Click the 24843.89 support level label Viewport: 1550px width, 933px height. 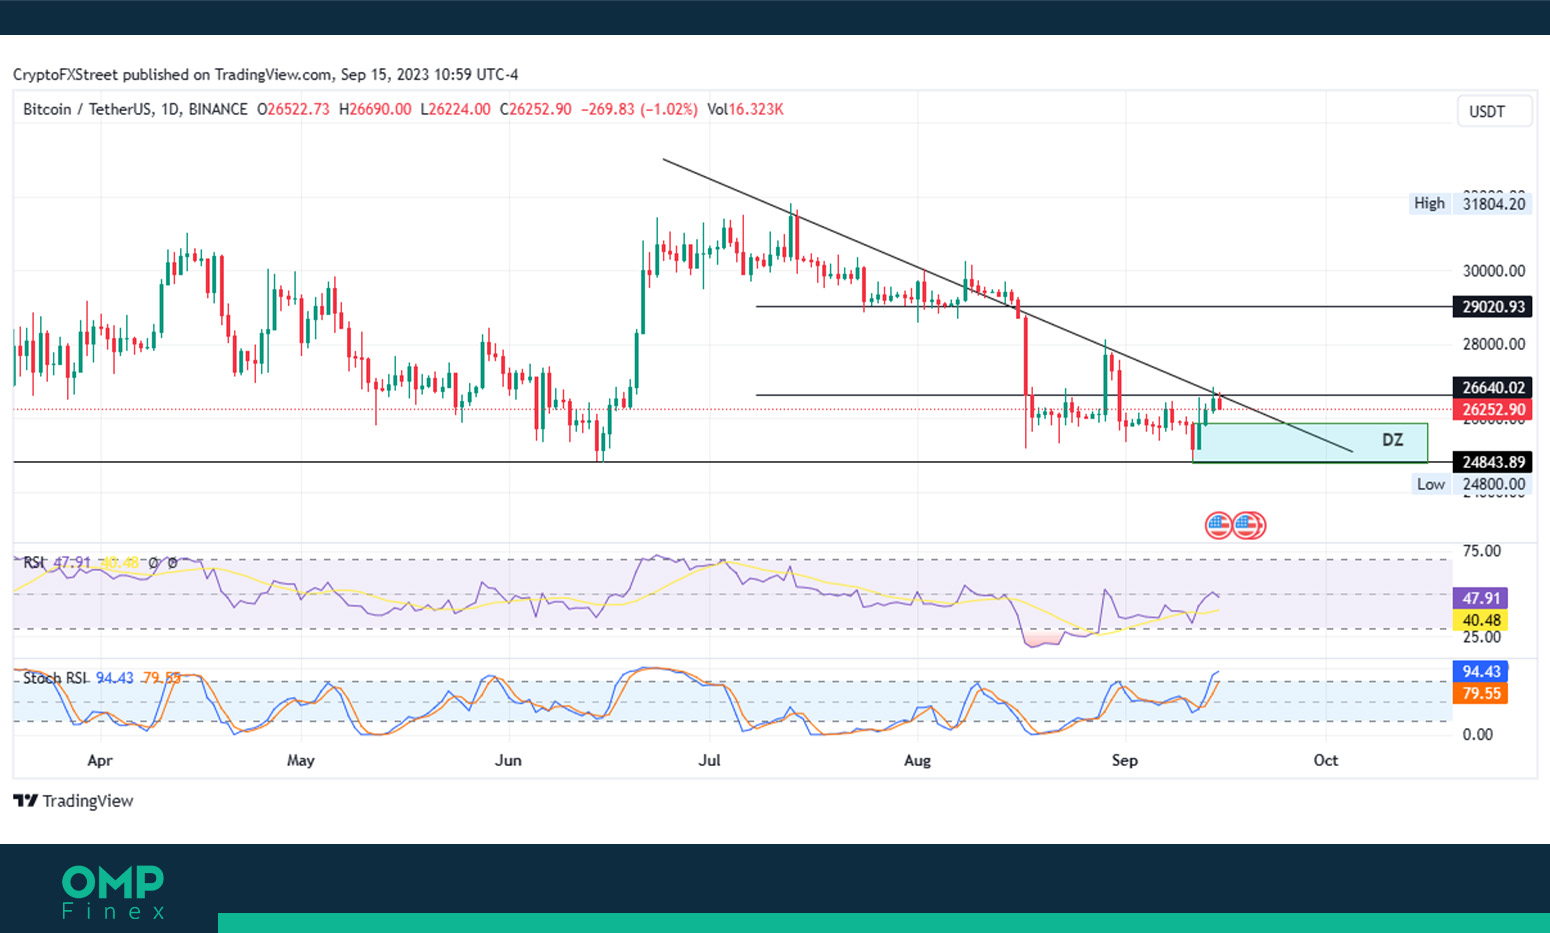tap(1493, 462)
